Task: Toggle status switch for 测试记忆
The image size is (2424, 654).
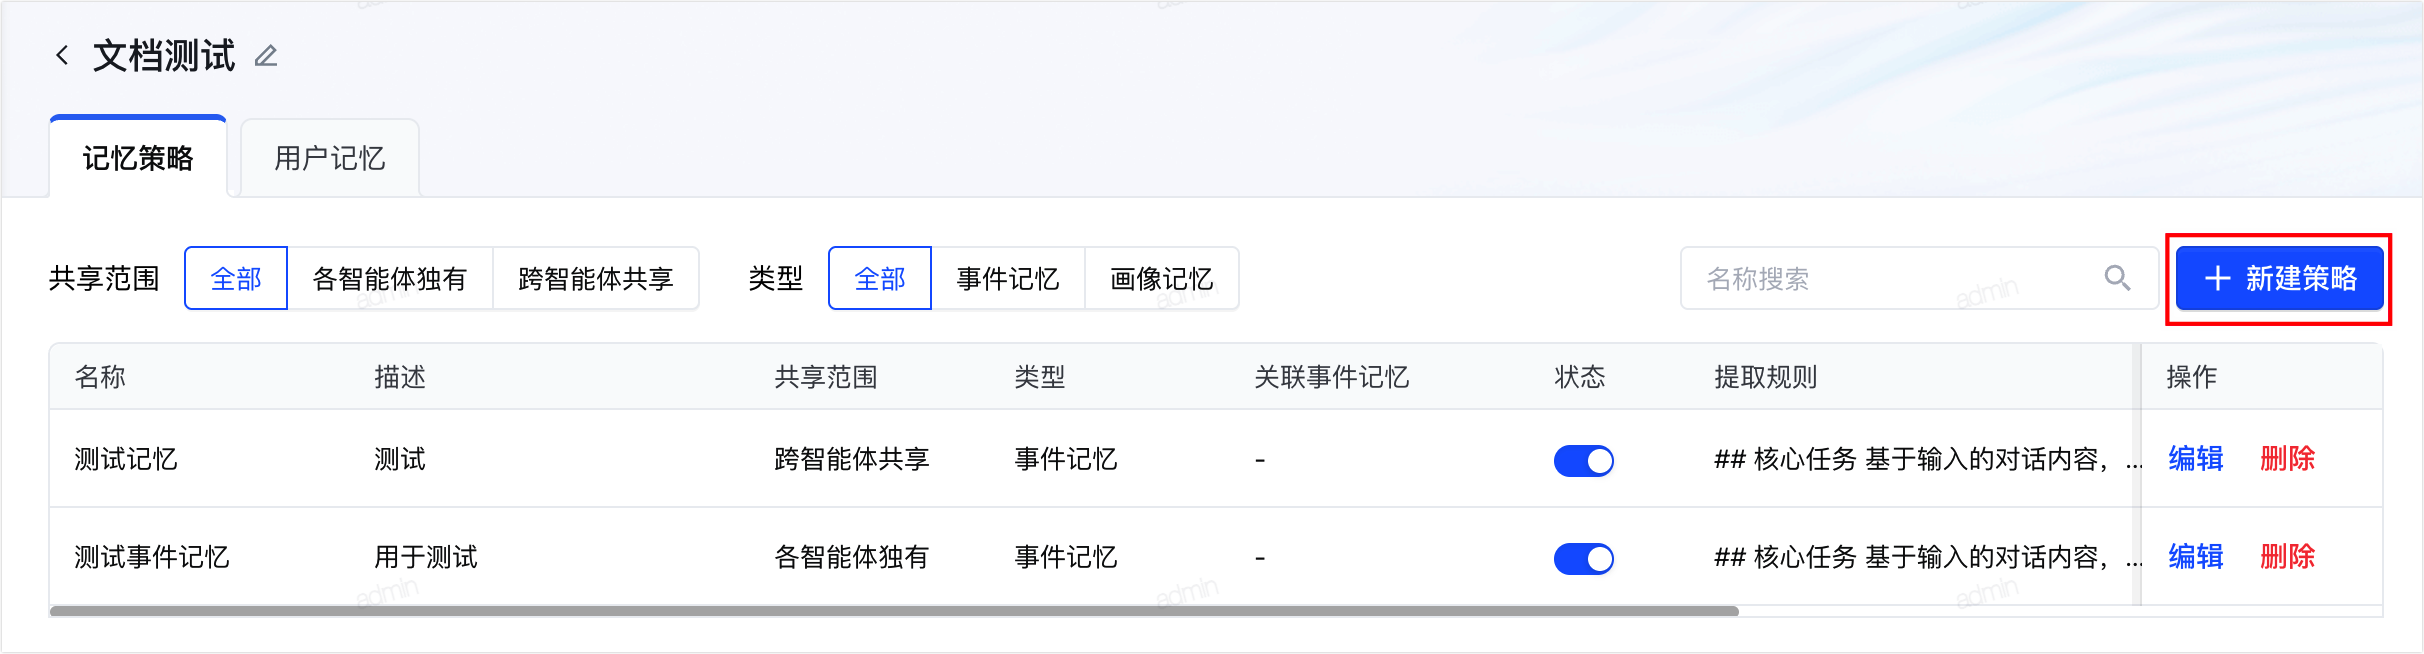Action: point(1584,460)
